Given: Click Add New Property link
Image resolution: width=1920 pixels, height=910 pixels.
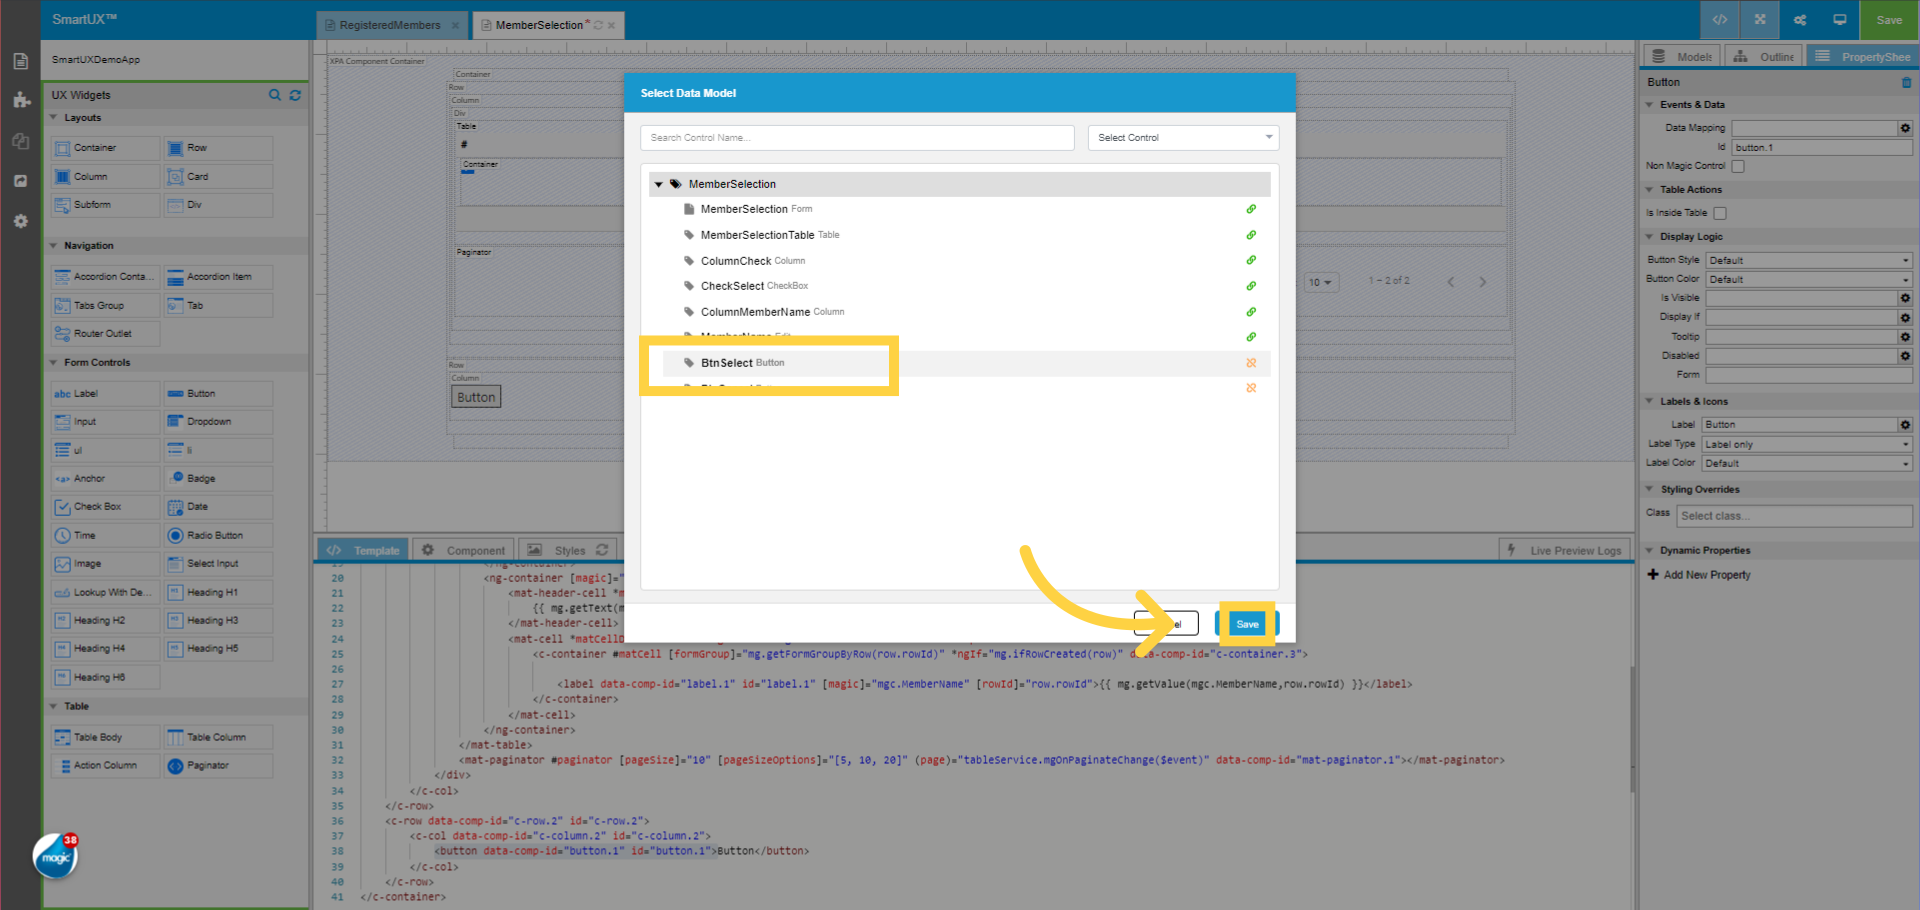Looking at the screenshot, I should click(1698, 575).
